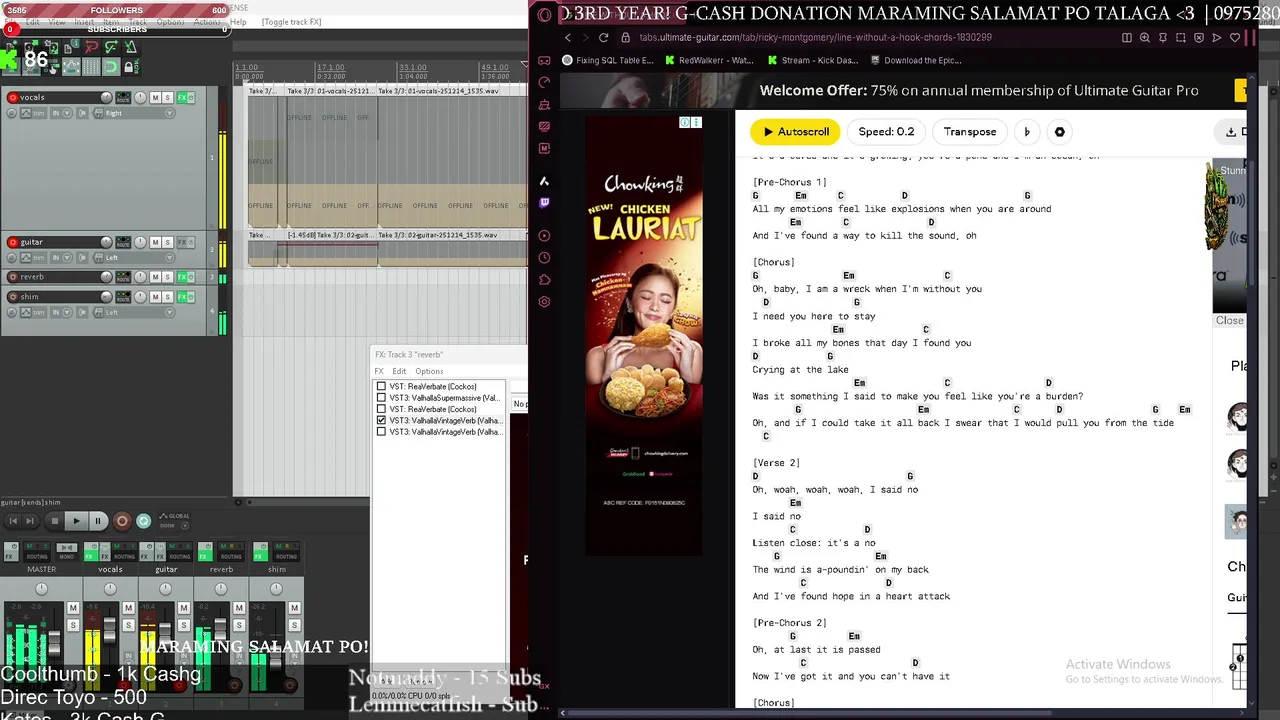Mute the vocals track in track panel
The image size is (1280, 720).
point(155,97)
